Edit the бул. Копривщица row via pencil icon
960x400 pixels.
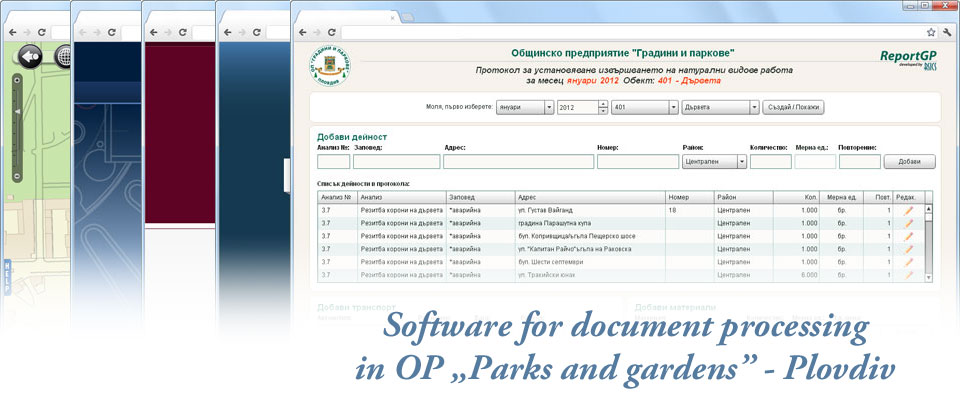coord(909,236)
